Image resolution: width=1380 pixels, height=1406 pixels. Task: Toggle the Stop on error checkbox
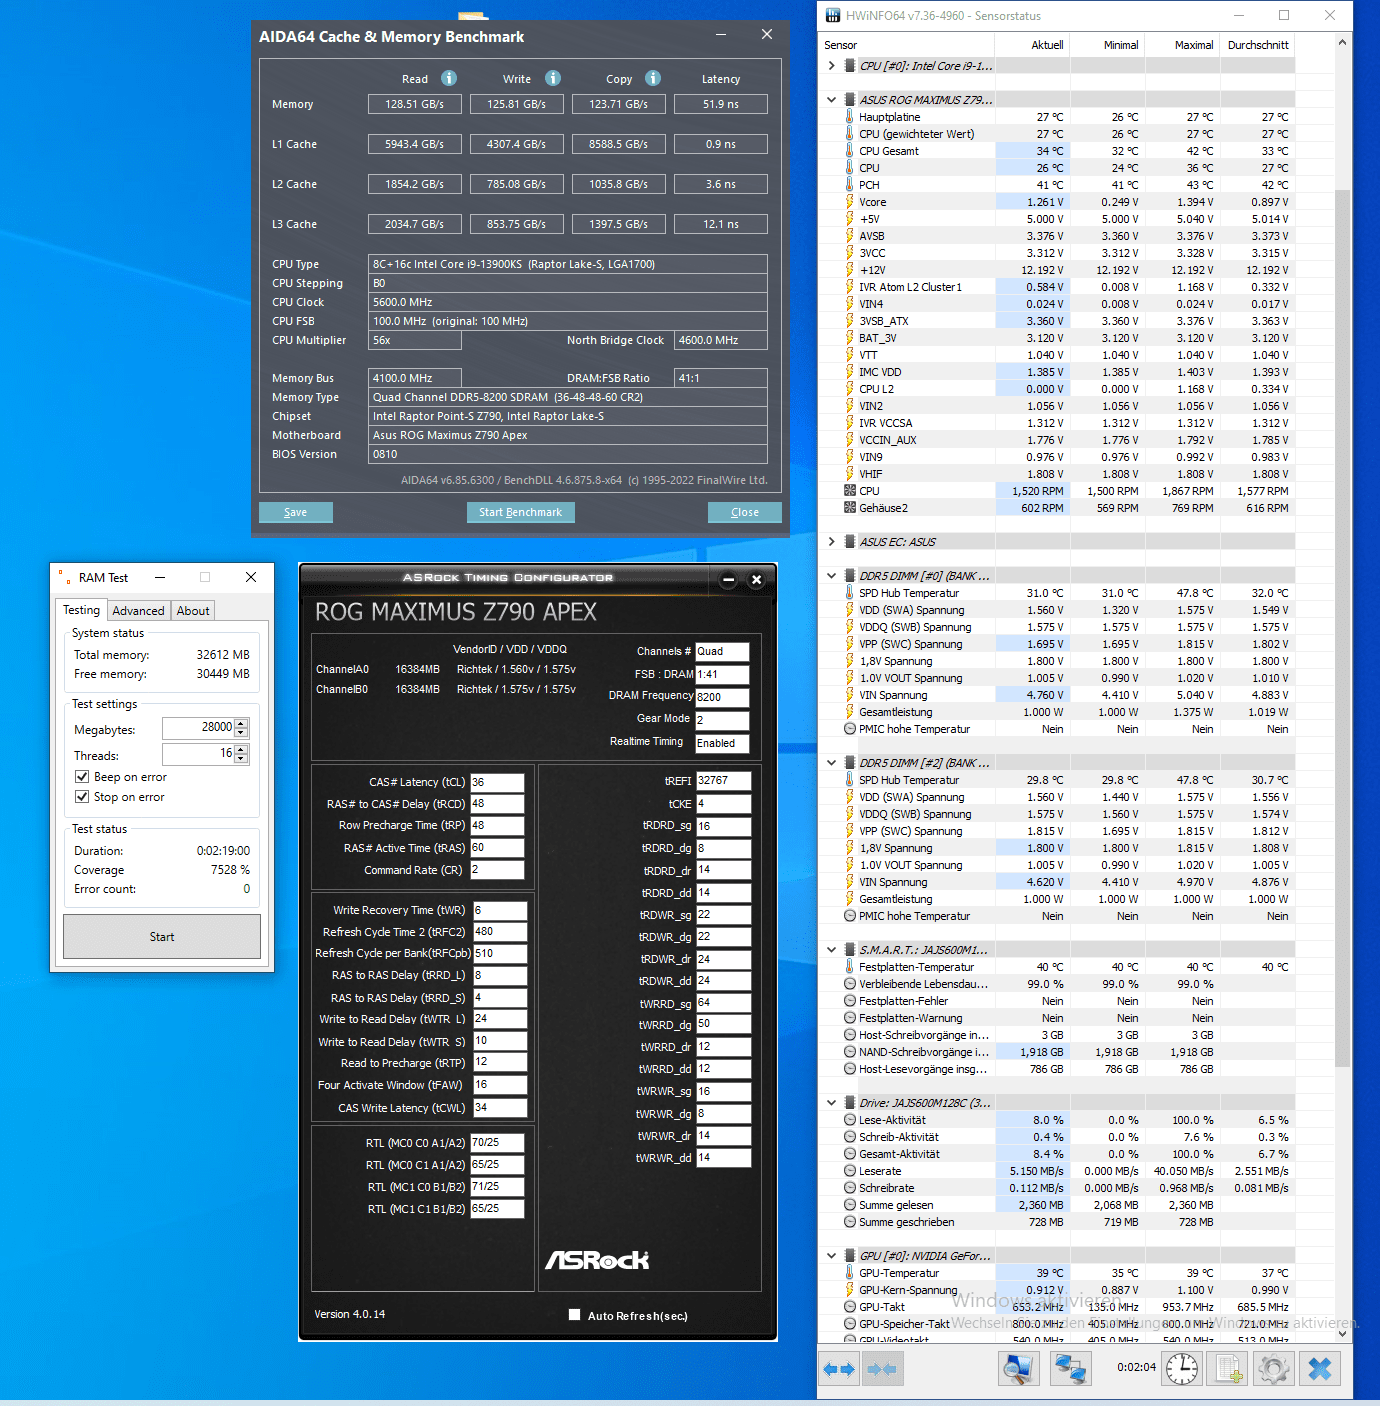(82, 797)
